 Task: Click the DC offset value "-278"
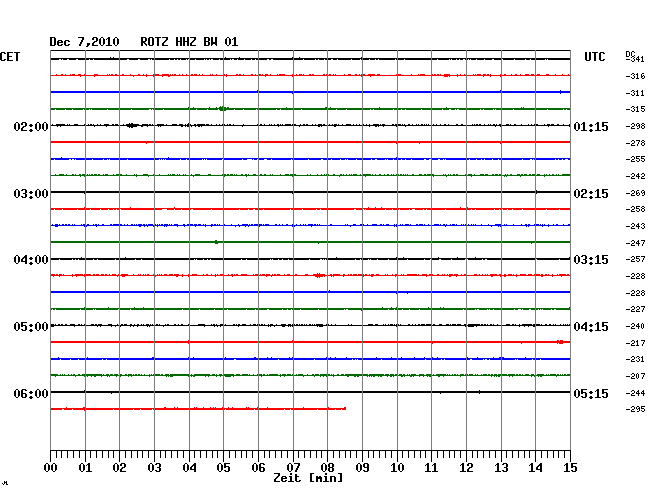pos(635,143)
